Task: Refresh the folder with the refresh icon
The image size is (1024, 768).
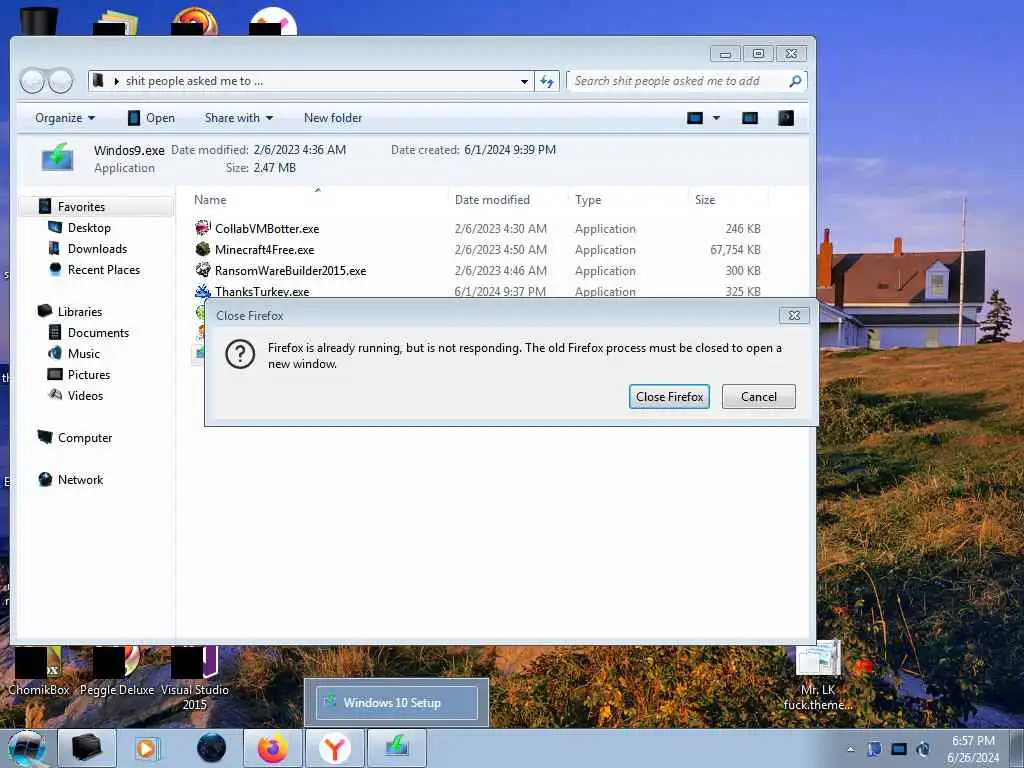Action: pos(547,82)
